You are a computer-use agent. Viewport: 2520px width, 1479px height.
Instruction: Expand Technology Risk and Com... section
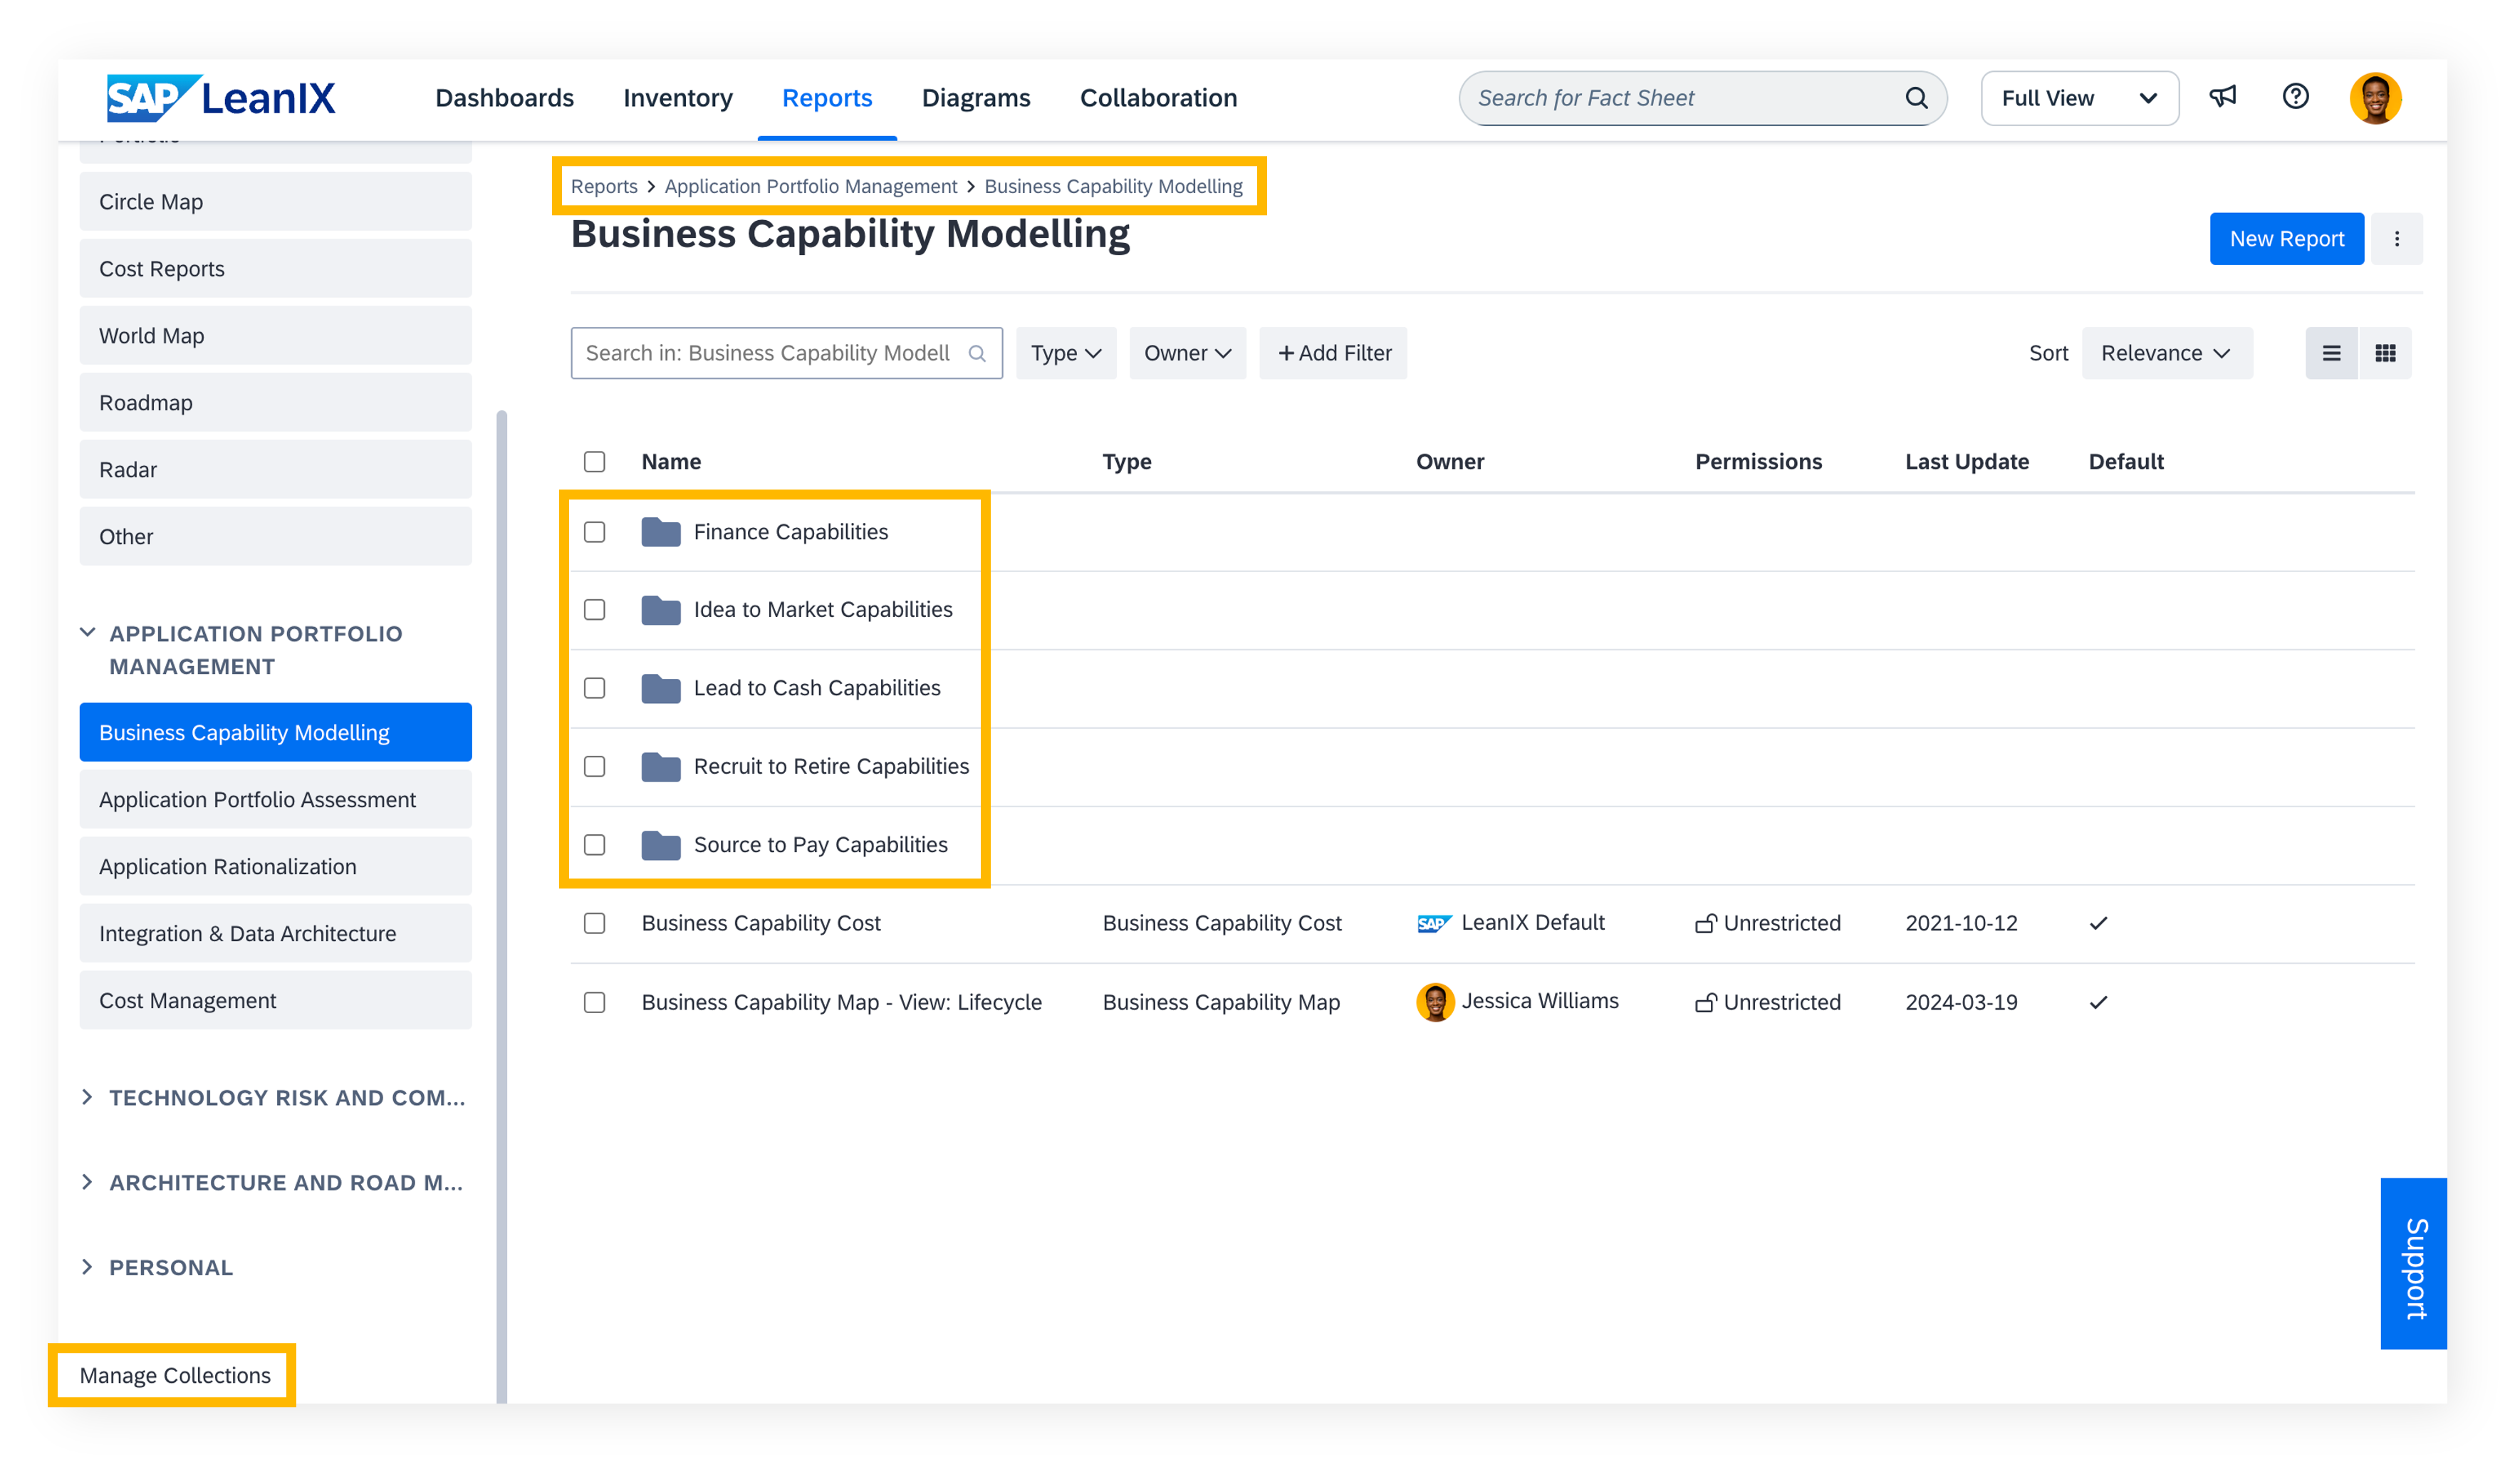coord(87,1098)
